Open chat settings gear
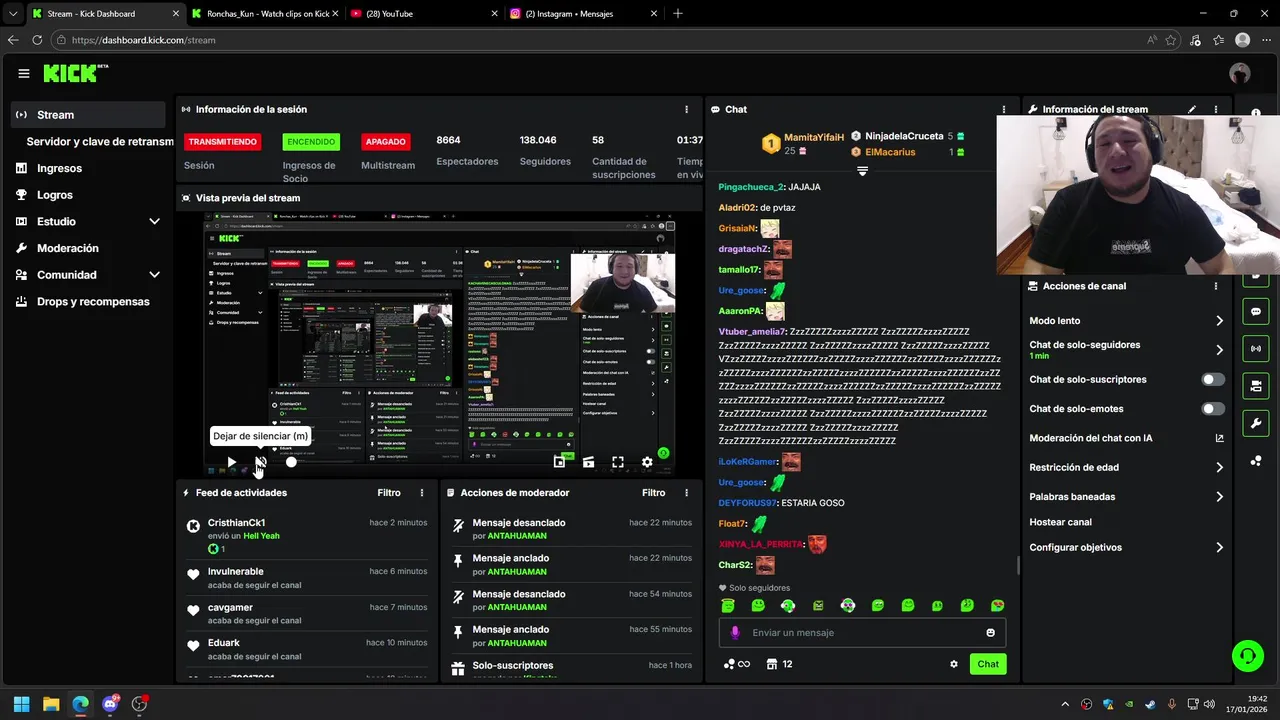The width and height of the screenshot is (1280, 720). [x=954, y=664]
